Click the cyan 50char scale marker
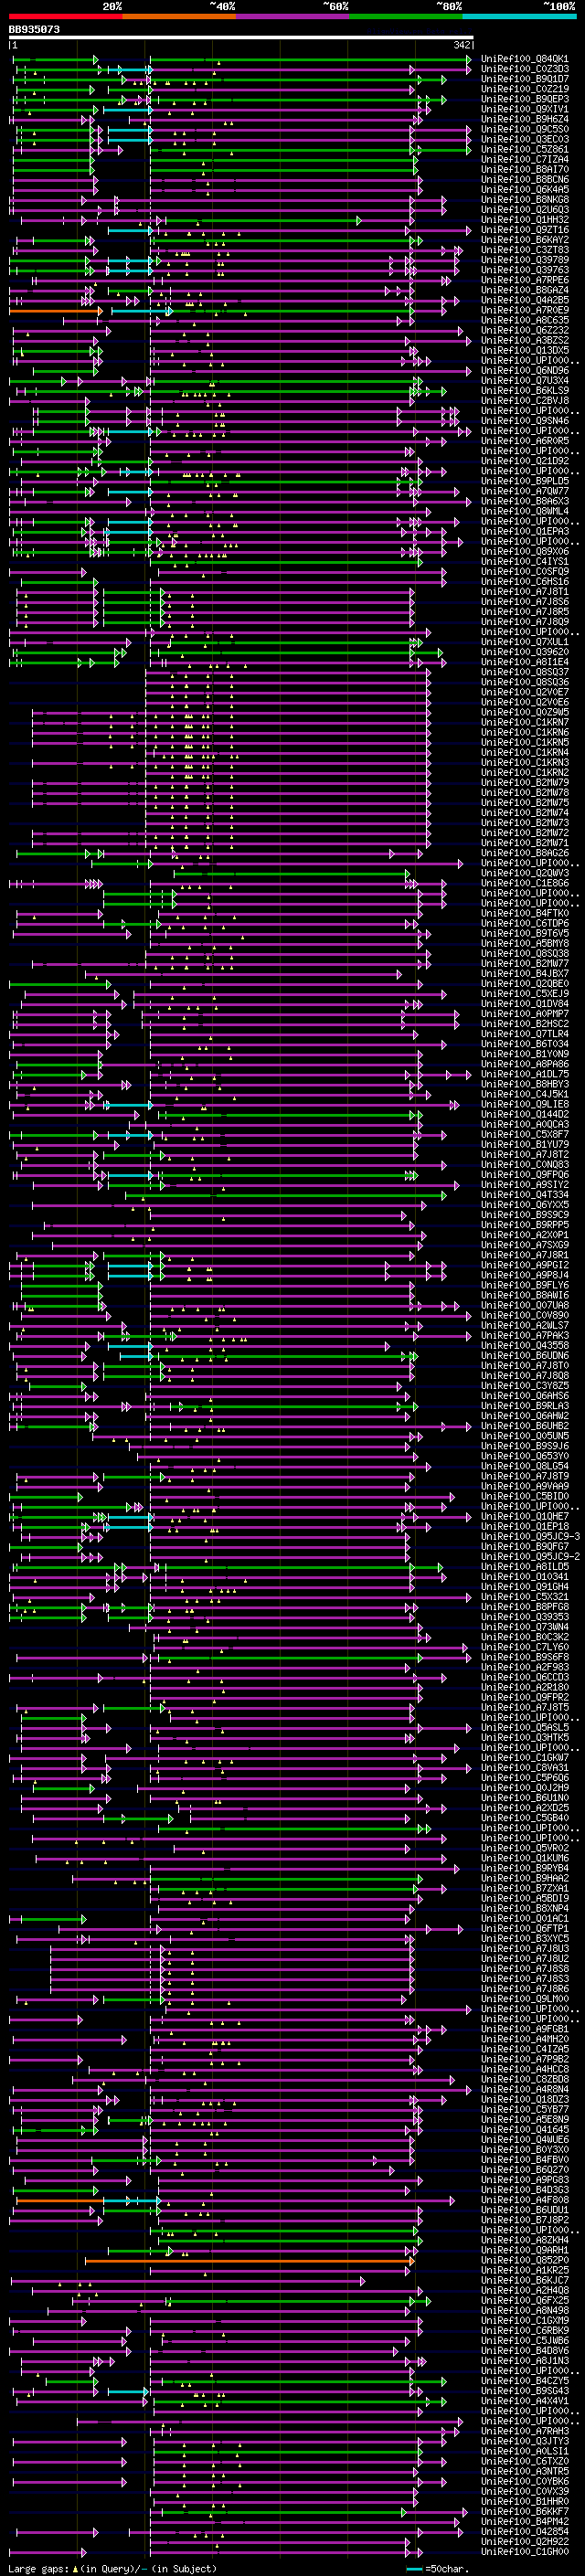This screenshot has width=585, height=2576. 414,2569
